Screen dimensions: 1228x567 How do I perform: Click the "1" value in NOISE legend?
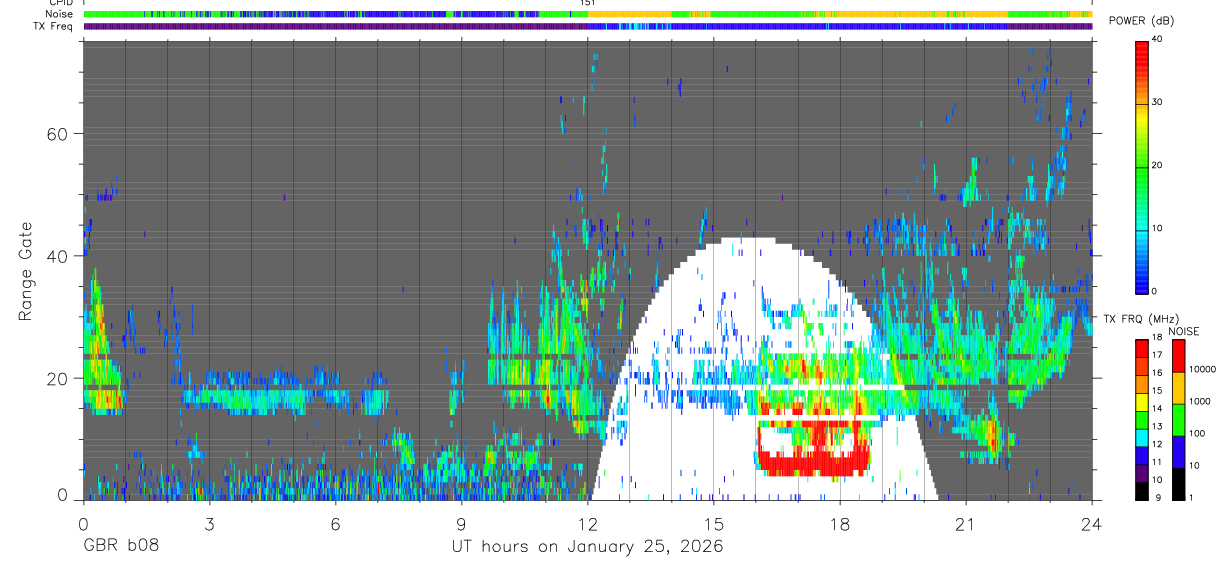(x=1191, y=497)
